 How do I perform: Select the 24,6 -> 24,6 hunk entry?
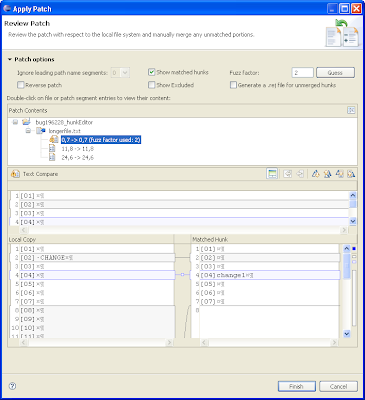77,157
